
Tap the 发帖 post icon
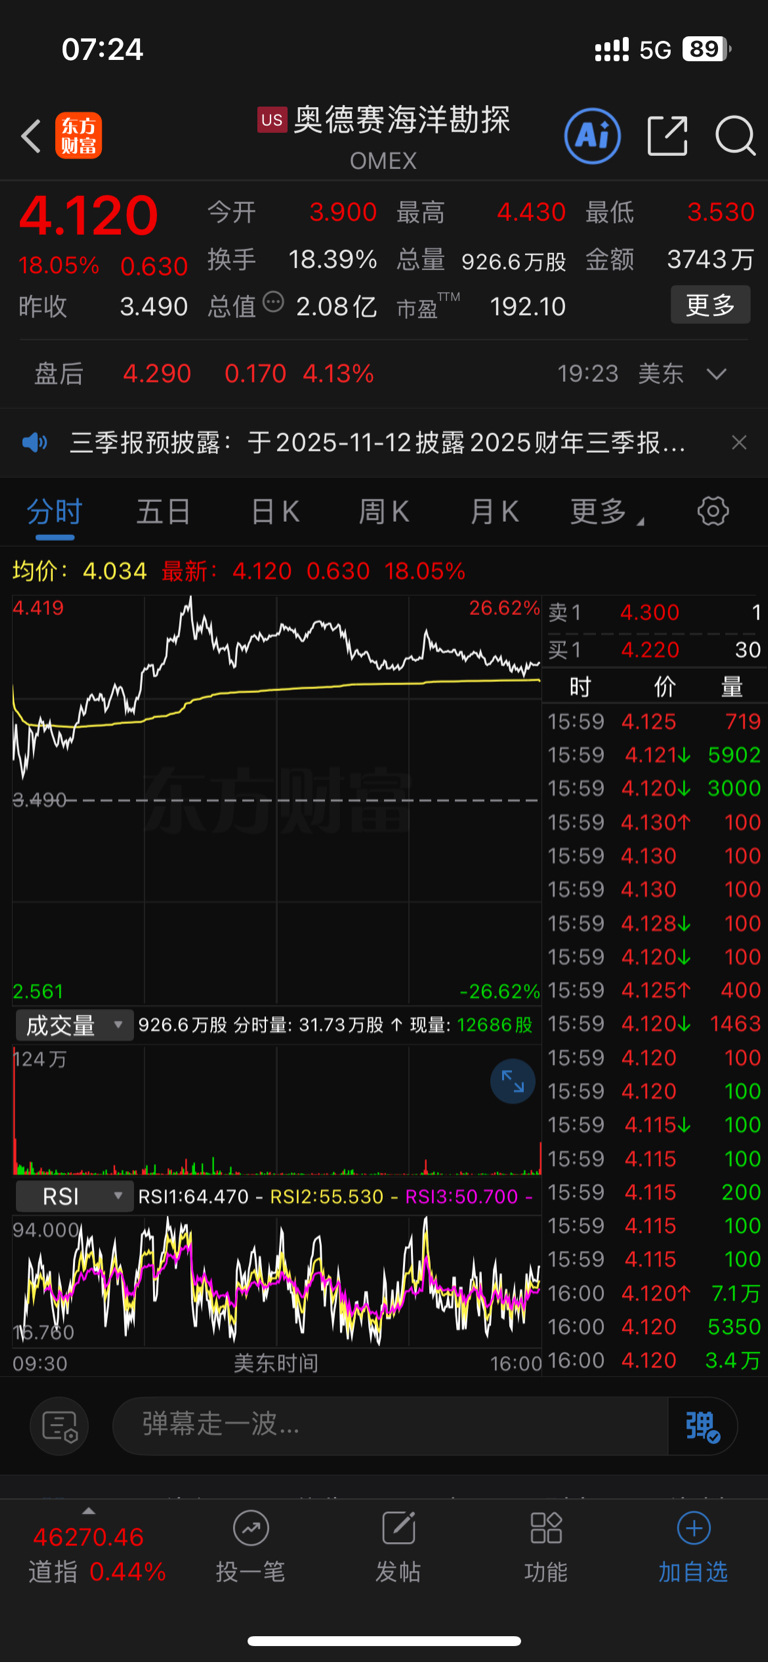click(398, 1528)
